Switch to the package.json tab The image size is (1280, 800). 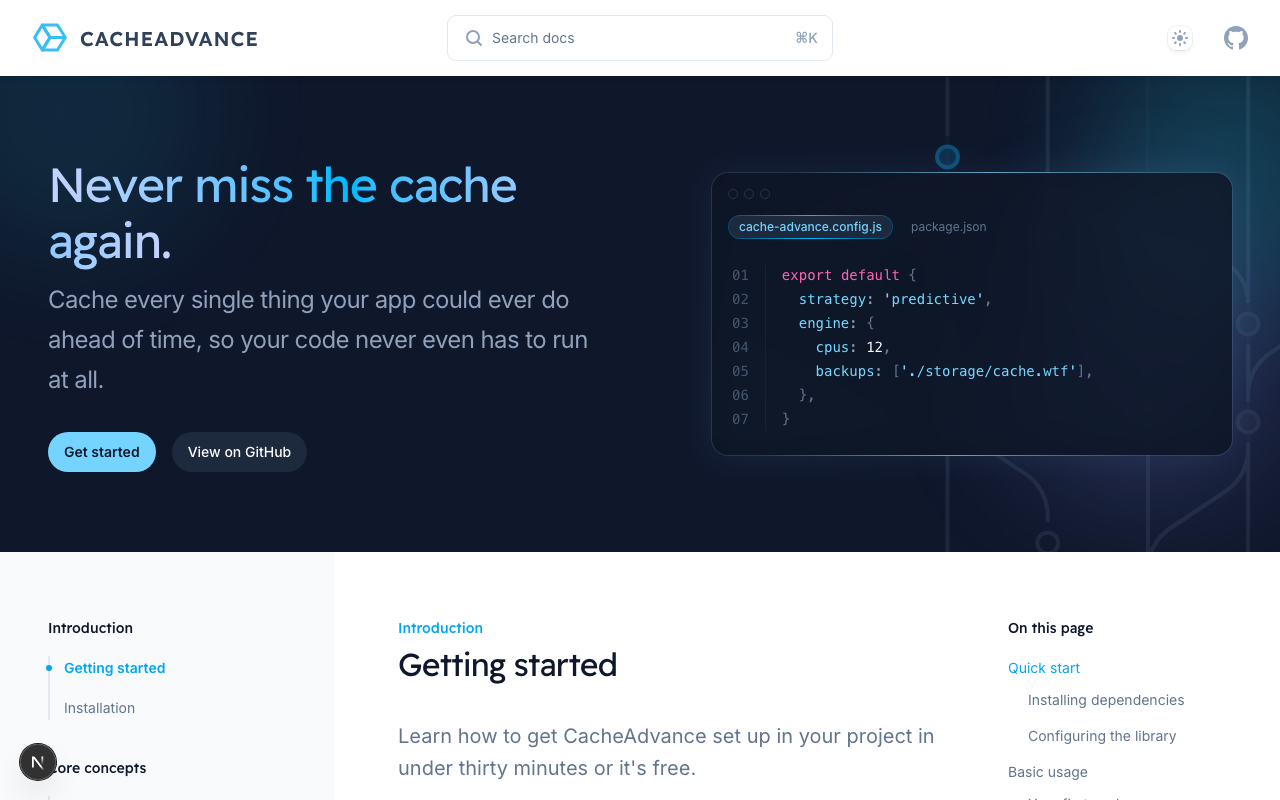tap(948, 227)
